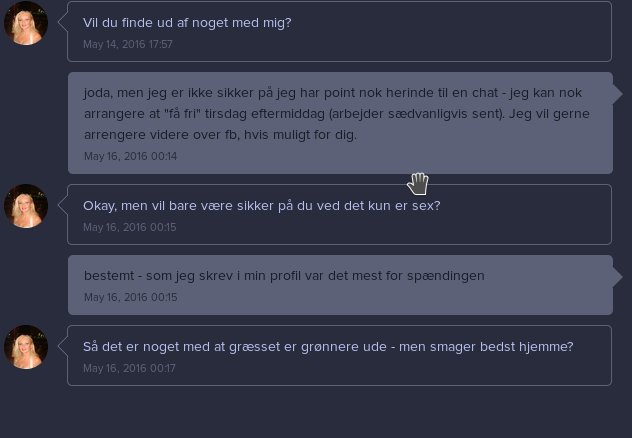Select the message "Vil du finde ud af noget med mig?"
632x438 pixels.
coord(187,23)
